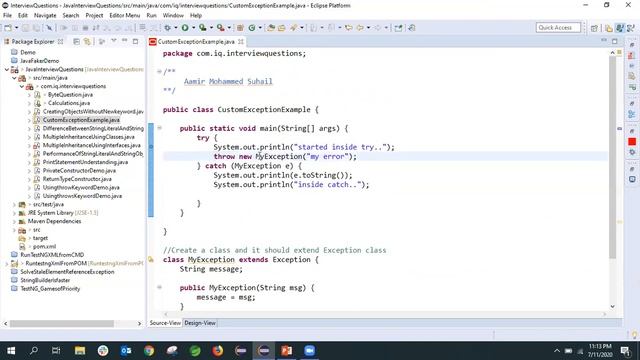Open the Package Explorer View Menu arrow

[114, 41]
